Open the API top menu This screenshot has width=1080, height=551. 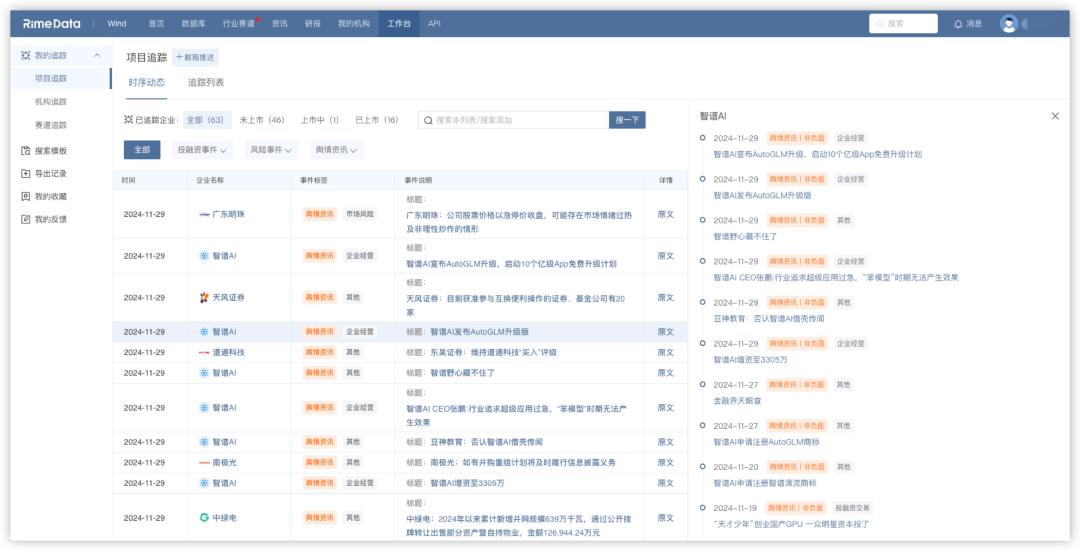pos(434,23)
